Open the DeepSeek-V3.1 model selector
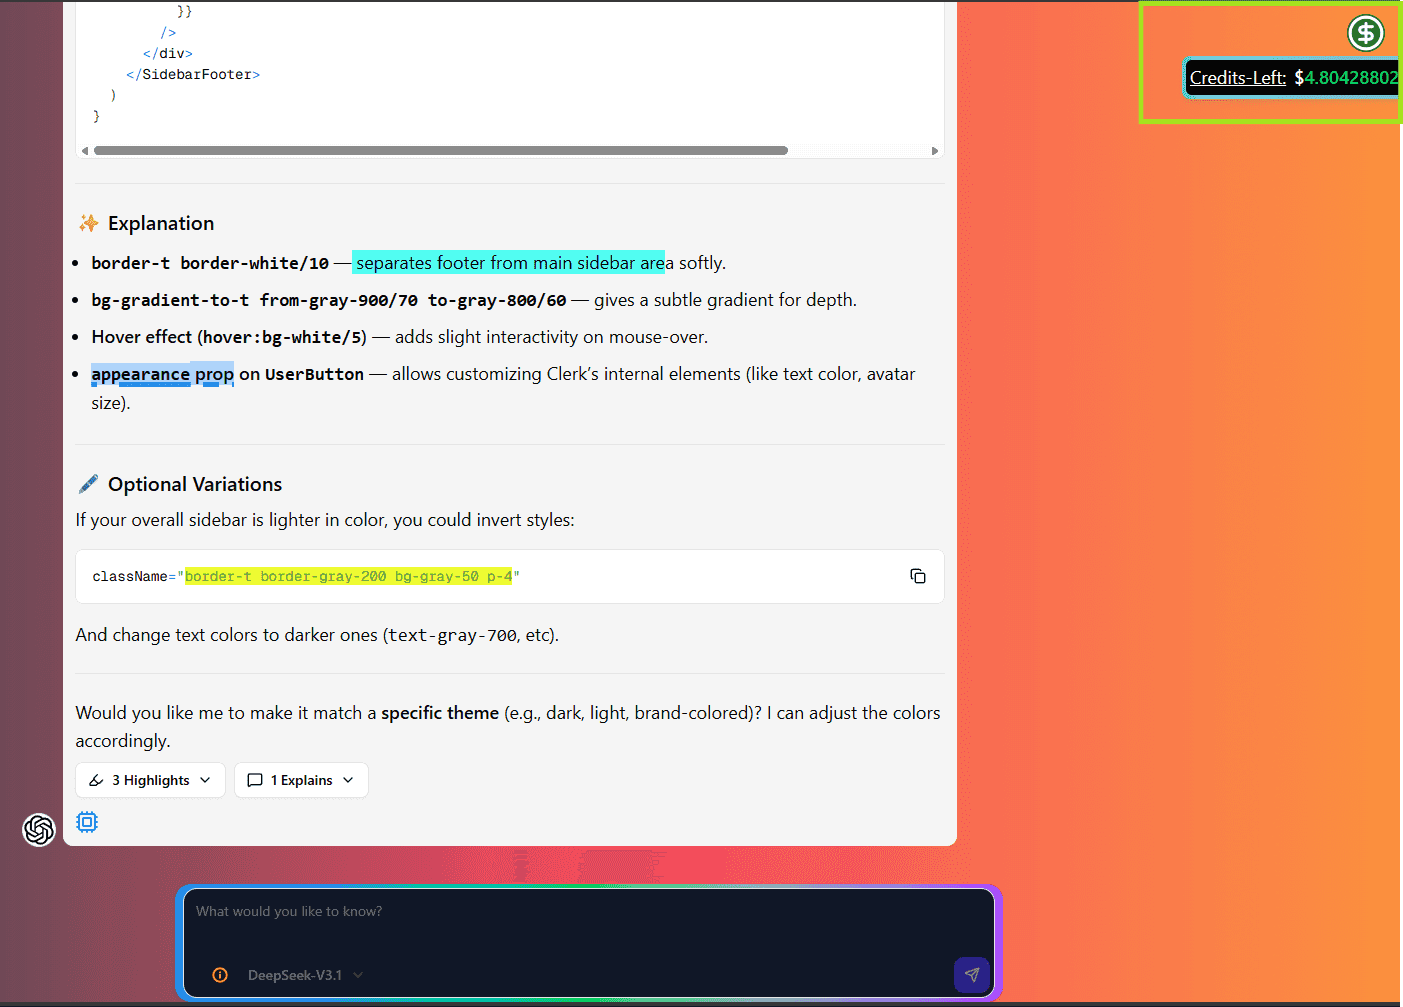 coord(304,975)
